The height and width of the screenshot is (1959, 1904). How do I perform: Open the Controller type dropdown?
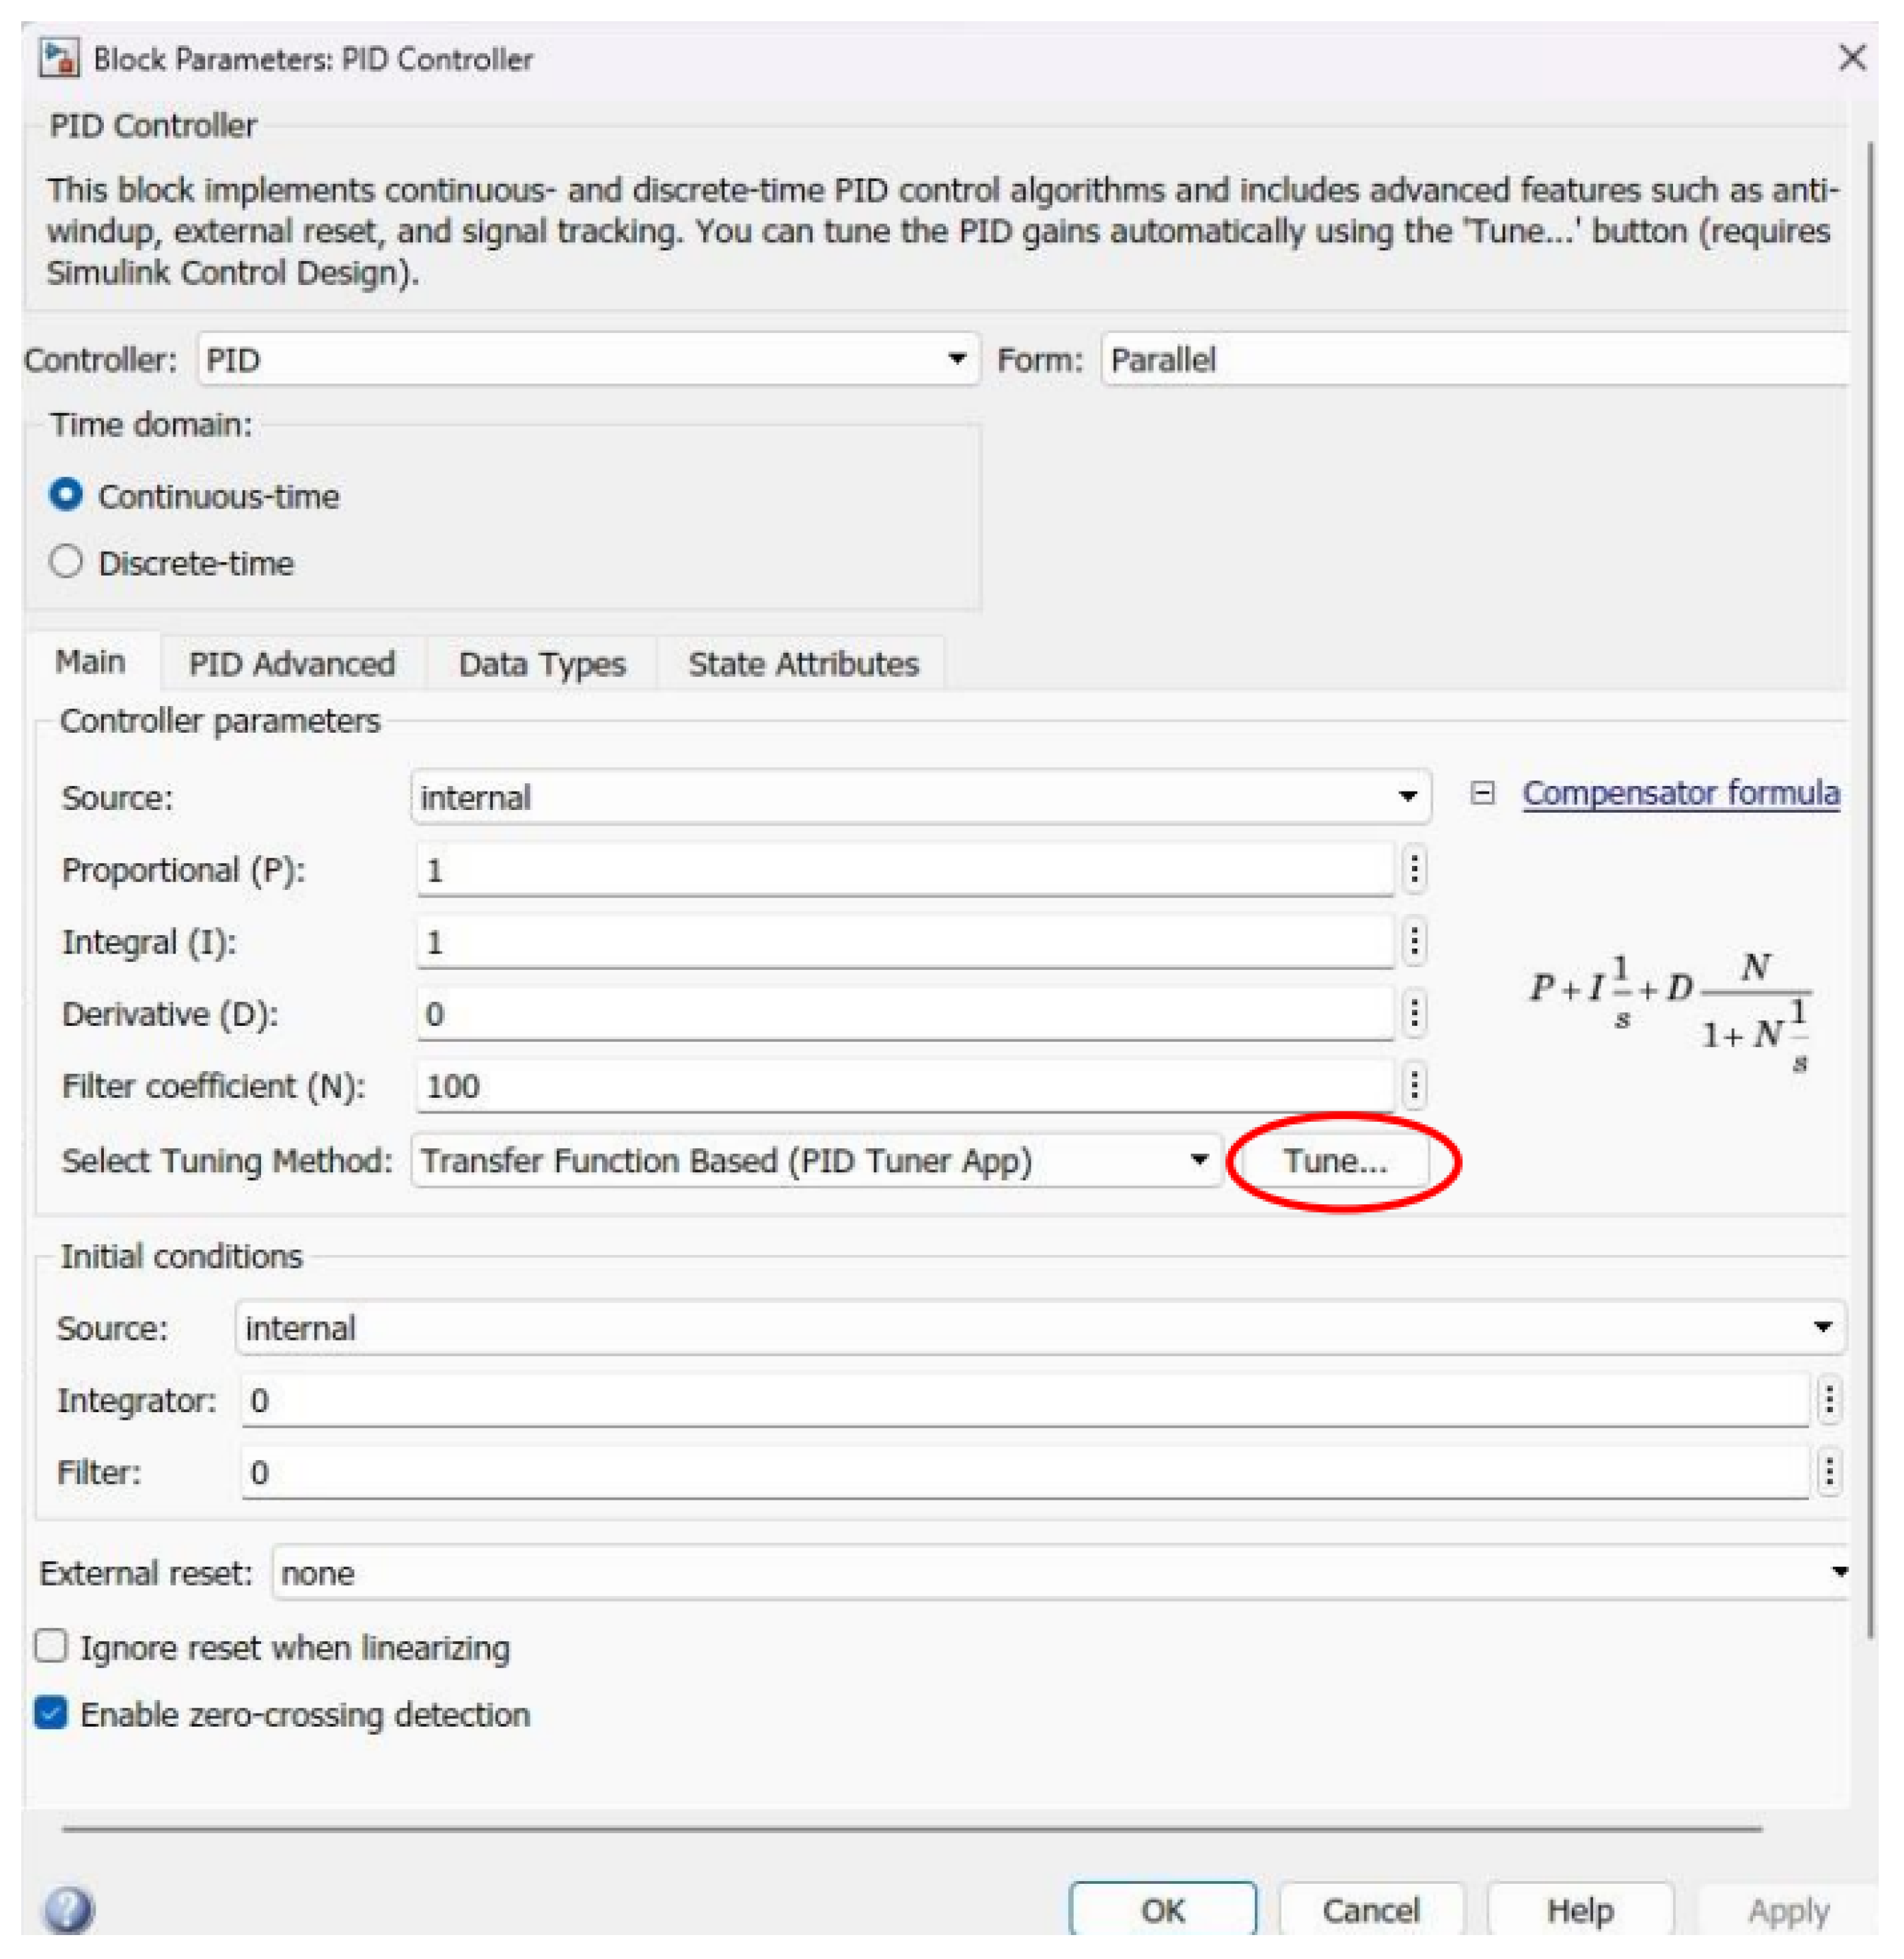tap(588, 359)
